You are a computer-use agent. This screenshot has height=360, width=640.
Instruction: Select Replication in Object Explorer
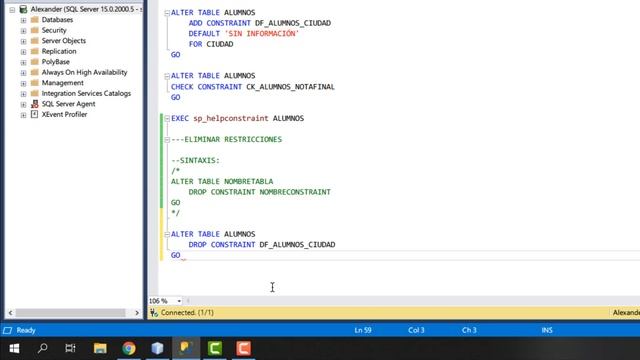coord(59,51)
